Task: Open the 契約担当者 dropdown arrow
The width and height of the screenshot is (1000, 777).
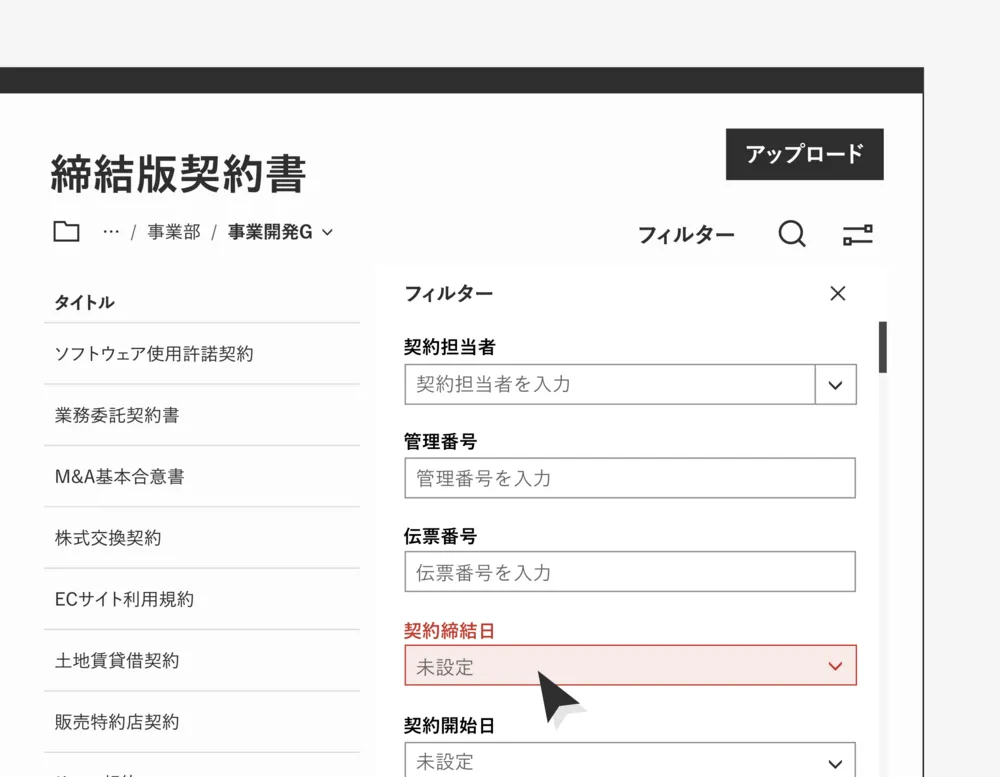Action: (x=836, y=385)
